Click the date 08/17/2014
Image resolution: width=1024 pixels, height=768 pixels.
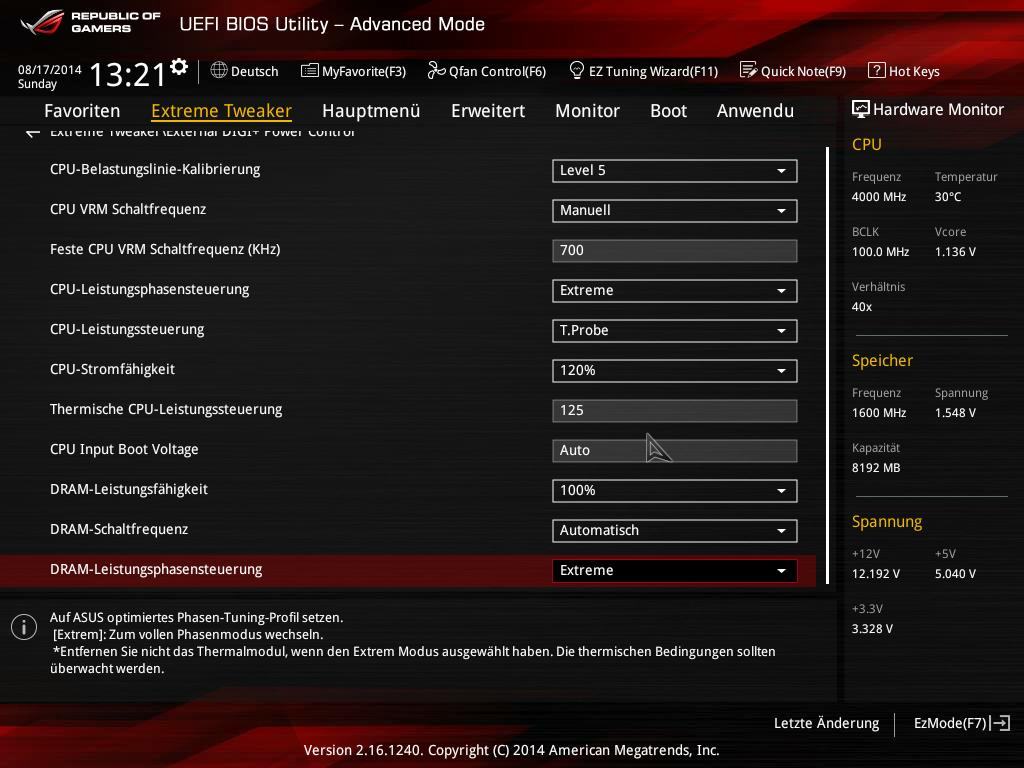[50, 69]
